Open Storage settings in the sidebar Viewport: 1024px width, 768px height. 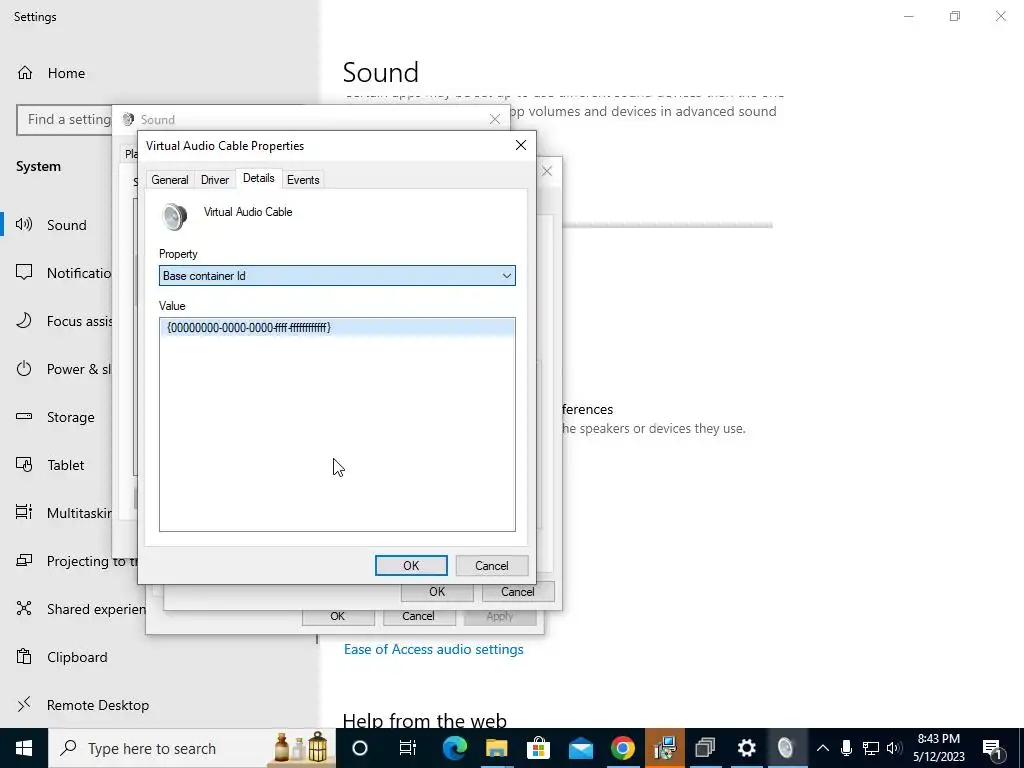(x=56, y=417)
